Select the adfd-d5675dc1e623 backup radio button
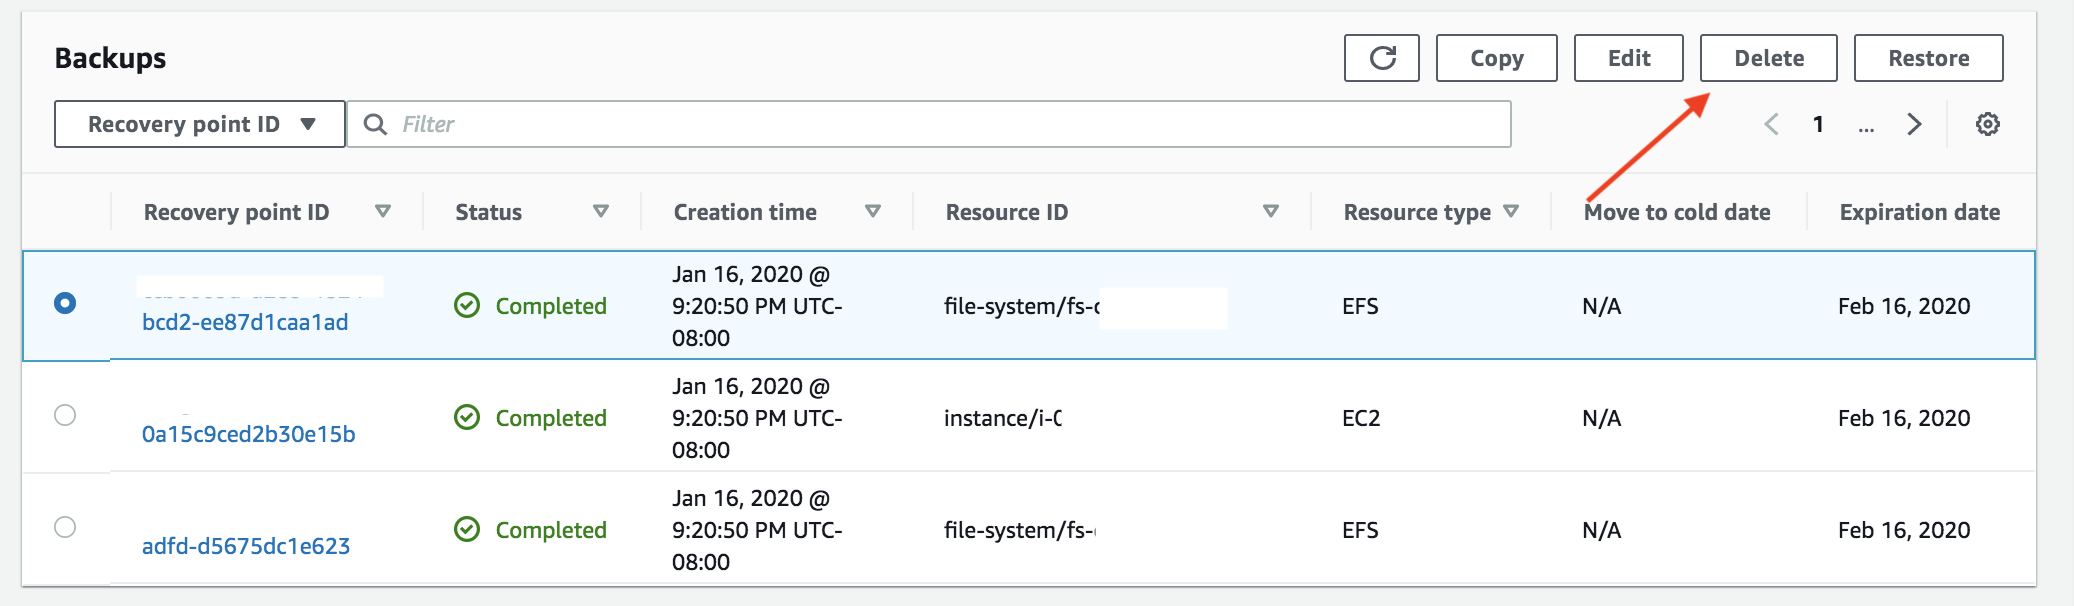Viewport: 2074px width, 606px height. (65, 527)
